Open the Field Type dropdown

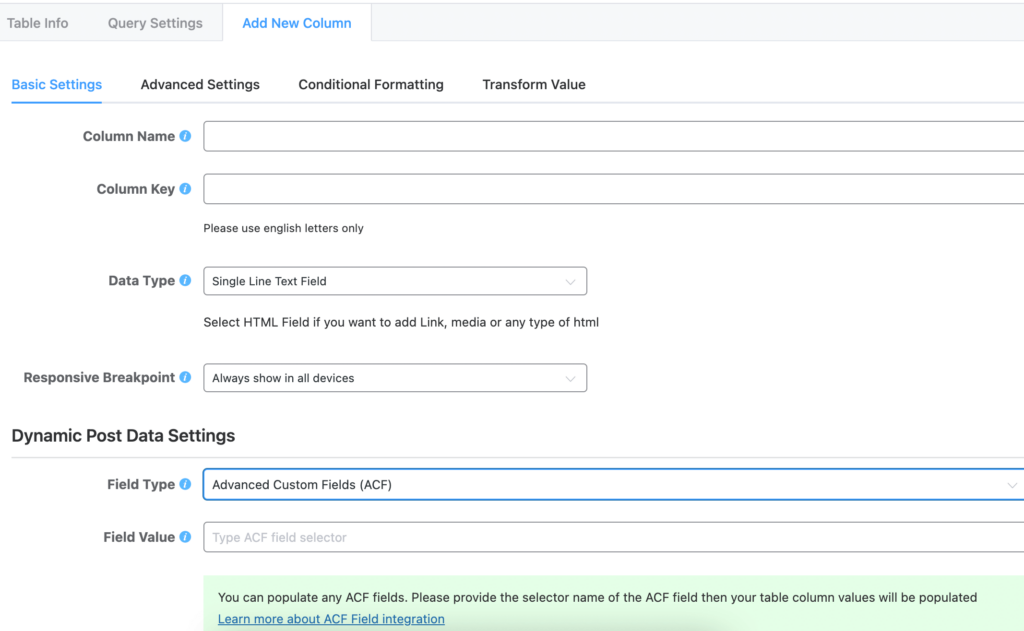tap(613, 485)
